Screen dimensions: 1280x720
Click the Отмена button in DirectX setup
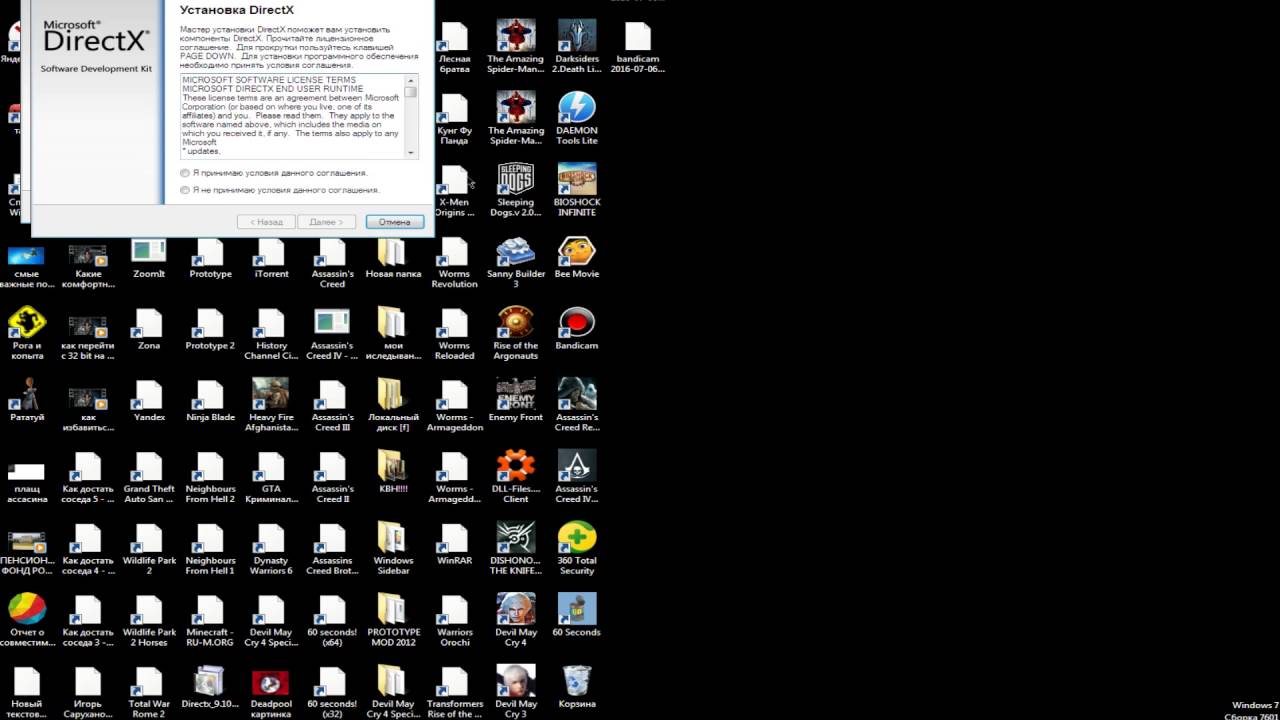[395, 222]
